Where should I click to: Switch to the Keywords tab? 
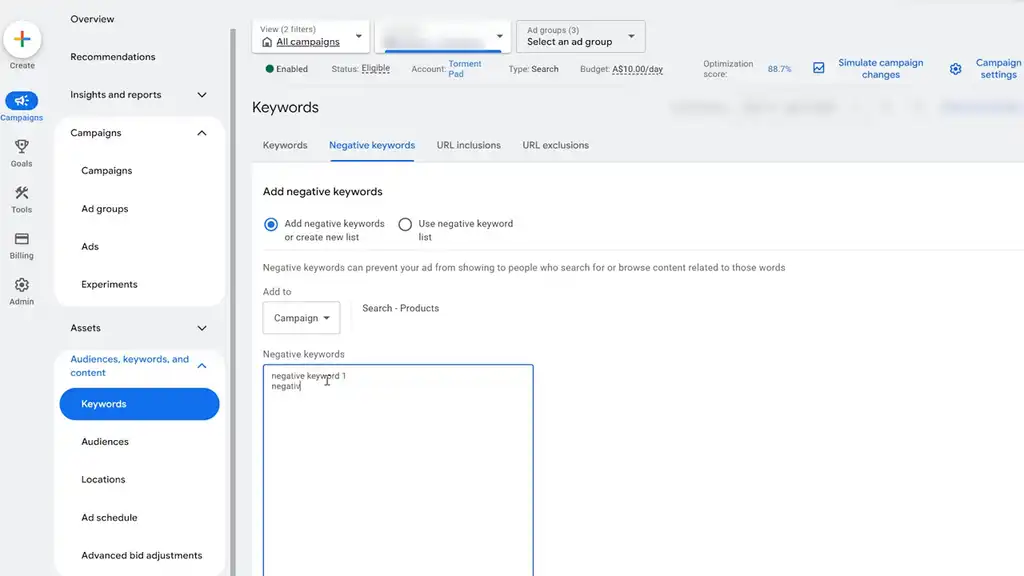[285, 145]
